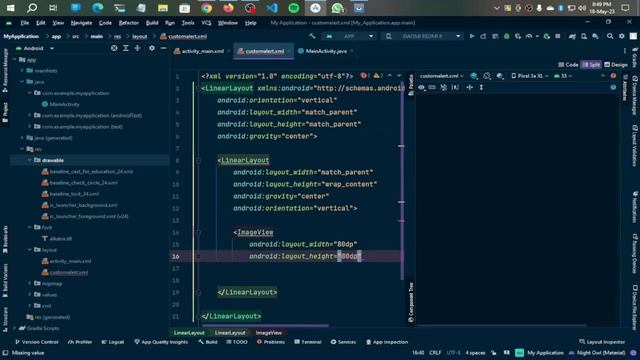Image resolution: width=640 pixels, height=360 pixels.
Task: Open the File menu
Action: click(24, 23)
